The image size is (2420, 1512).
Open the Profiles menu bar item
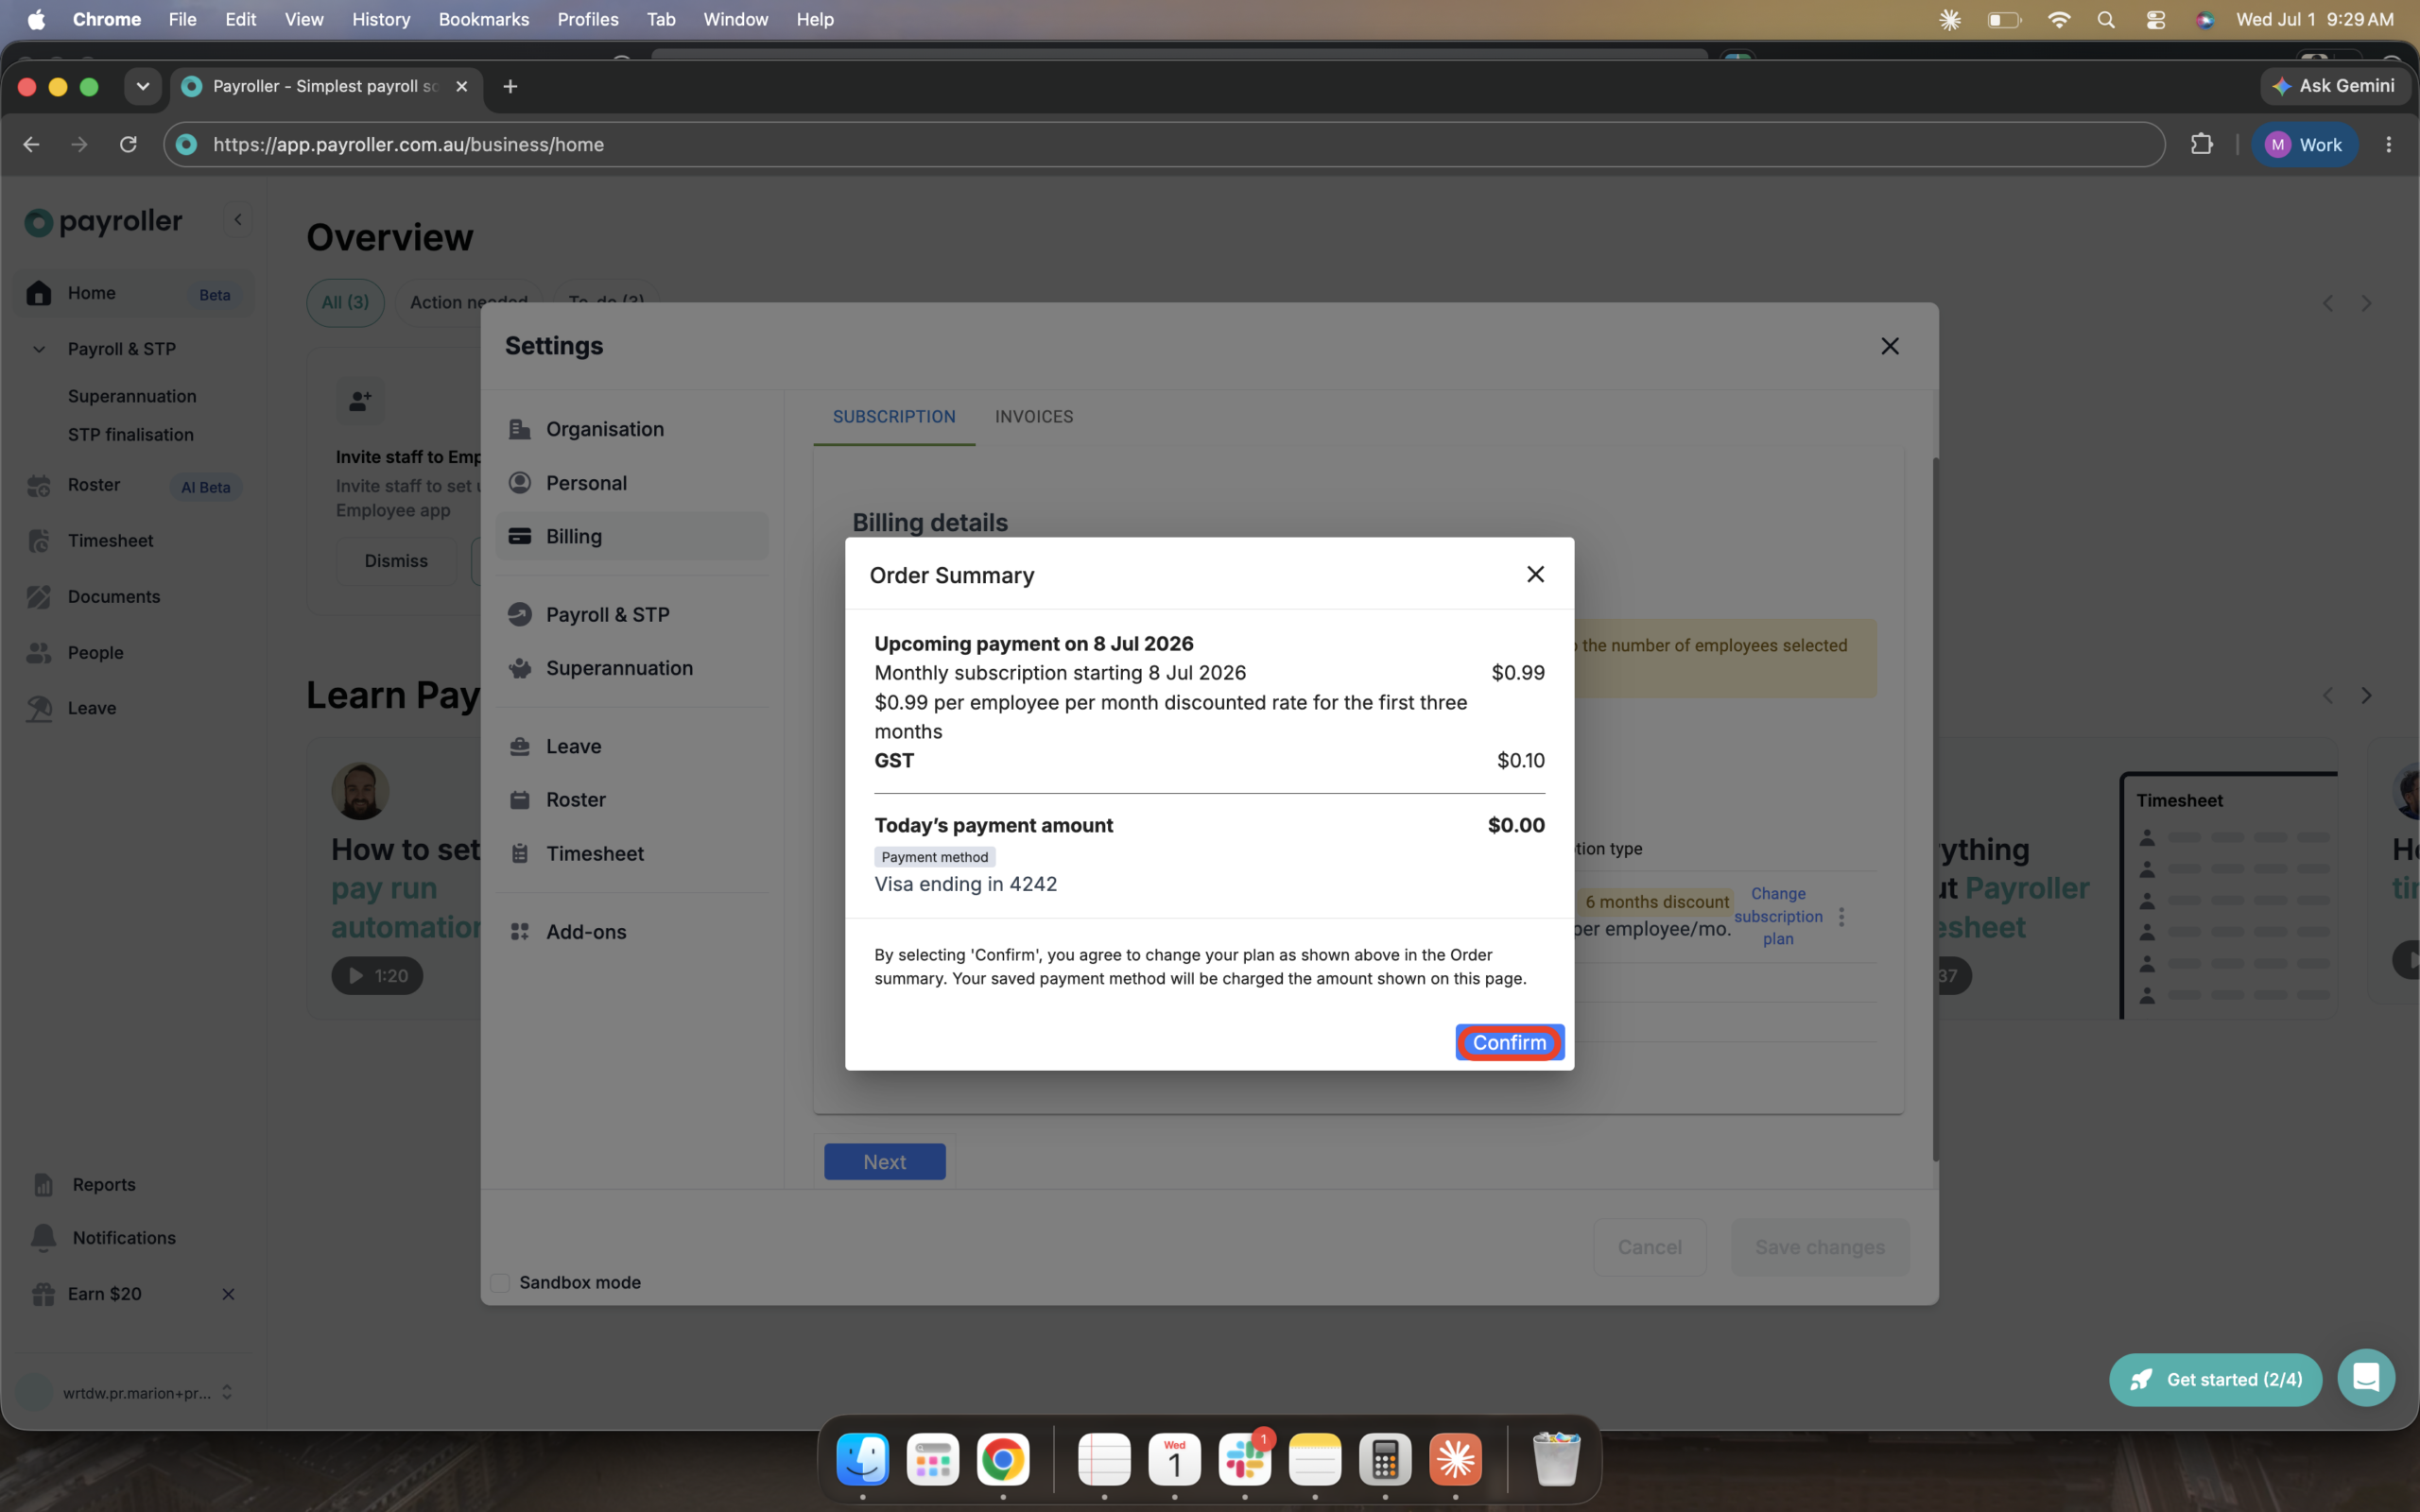587,19
